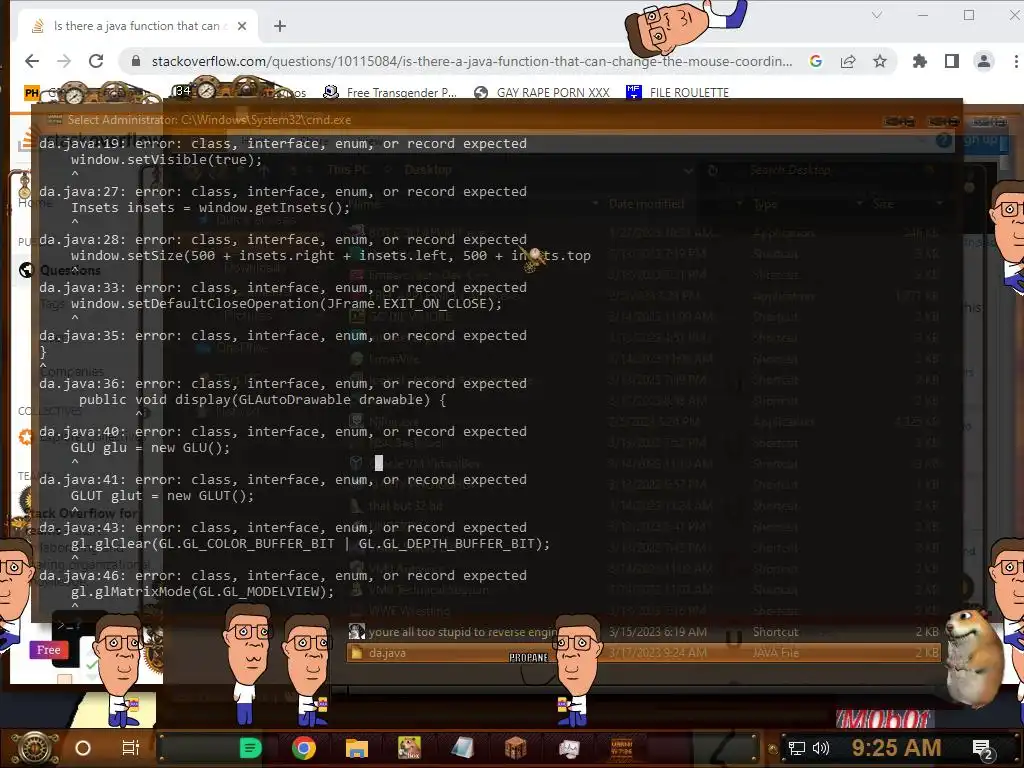Switch to Chrome from taskbar
The height and width of the screenshot is (768, 1024).
[x=304, y=748]
